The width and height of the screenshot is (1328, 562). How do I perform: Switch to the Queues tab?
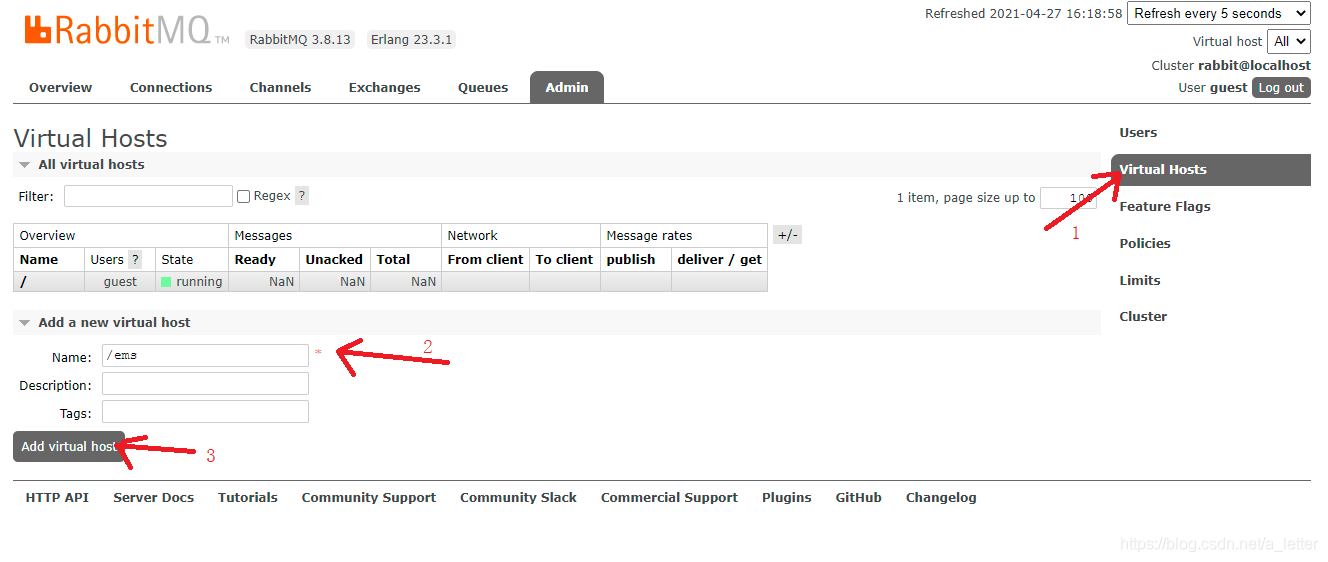point(483,88)
